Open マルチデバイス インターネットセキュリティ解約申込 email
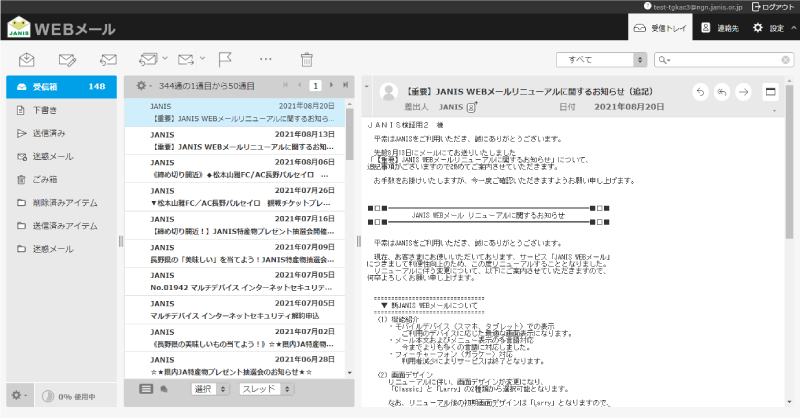Screen dimensions: 800x418 [235, 310]
